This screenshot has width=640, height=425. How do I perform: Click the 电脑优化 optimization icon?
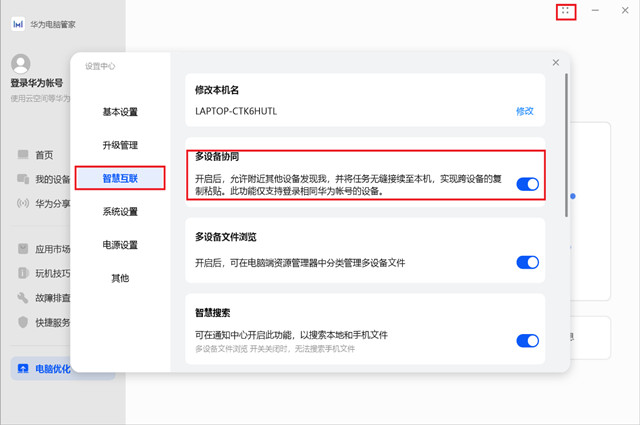pyautogui.click(x=23, y=369)
